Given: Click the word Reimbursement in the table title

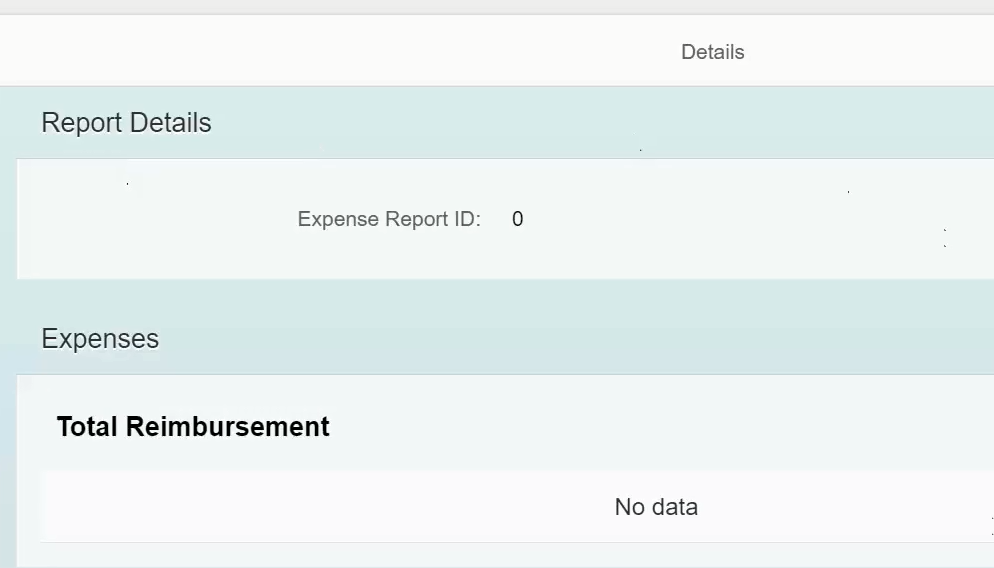Looking at the screenshot, I should click(x=228, y=427).
